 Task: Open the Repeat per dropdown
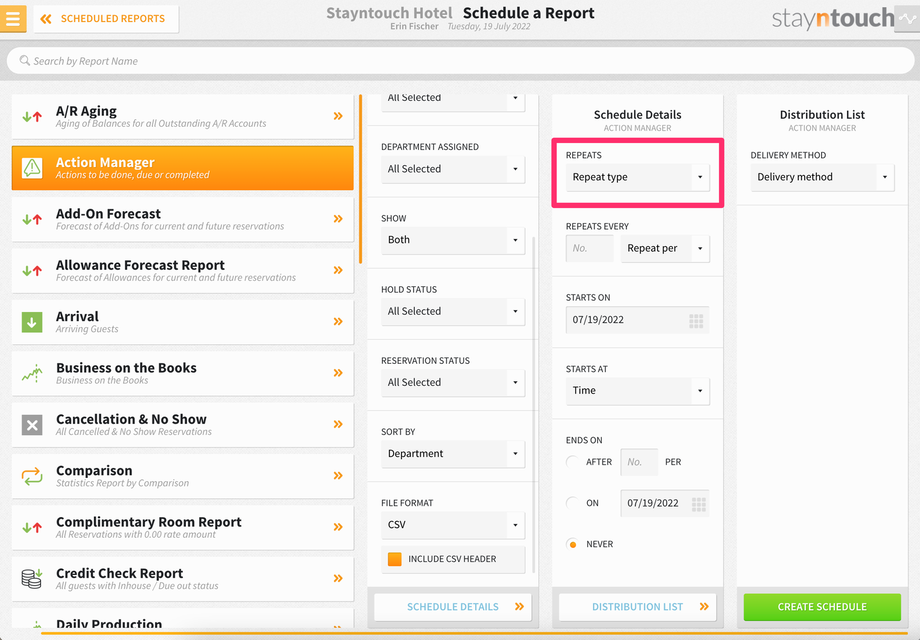click(665, 249)
